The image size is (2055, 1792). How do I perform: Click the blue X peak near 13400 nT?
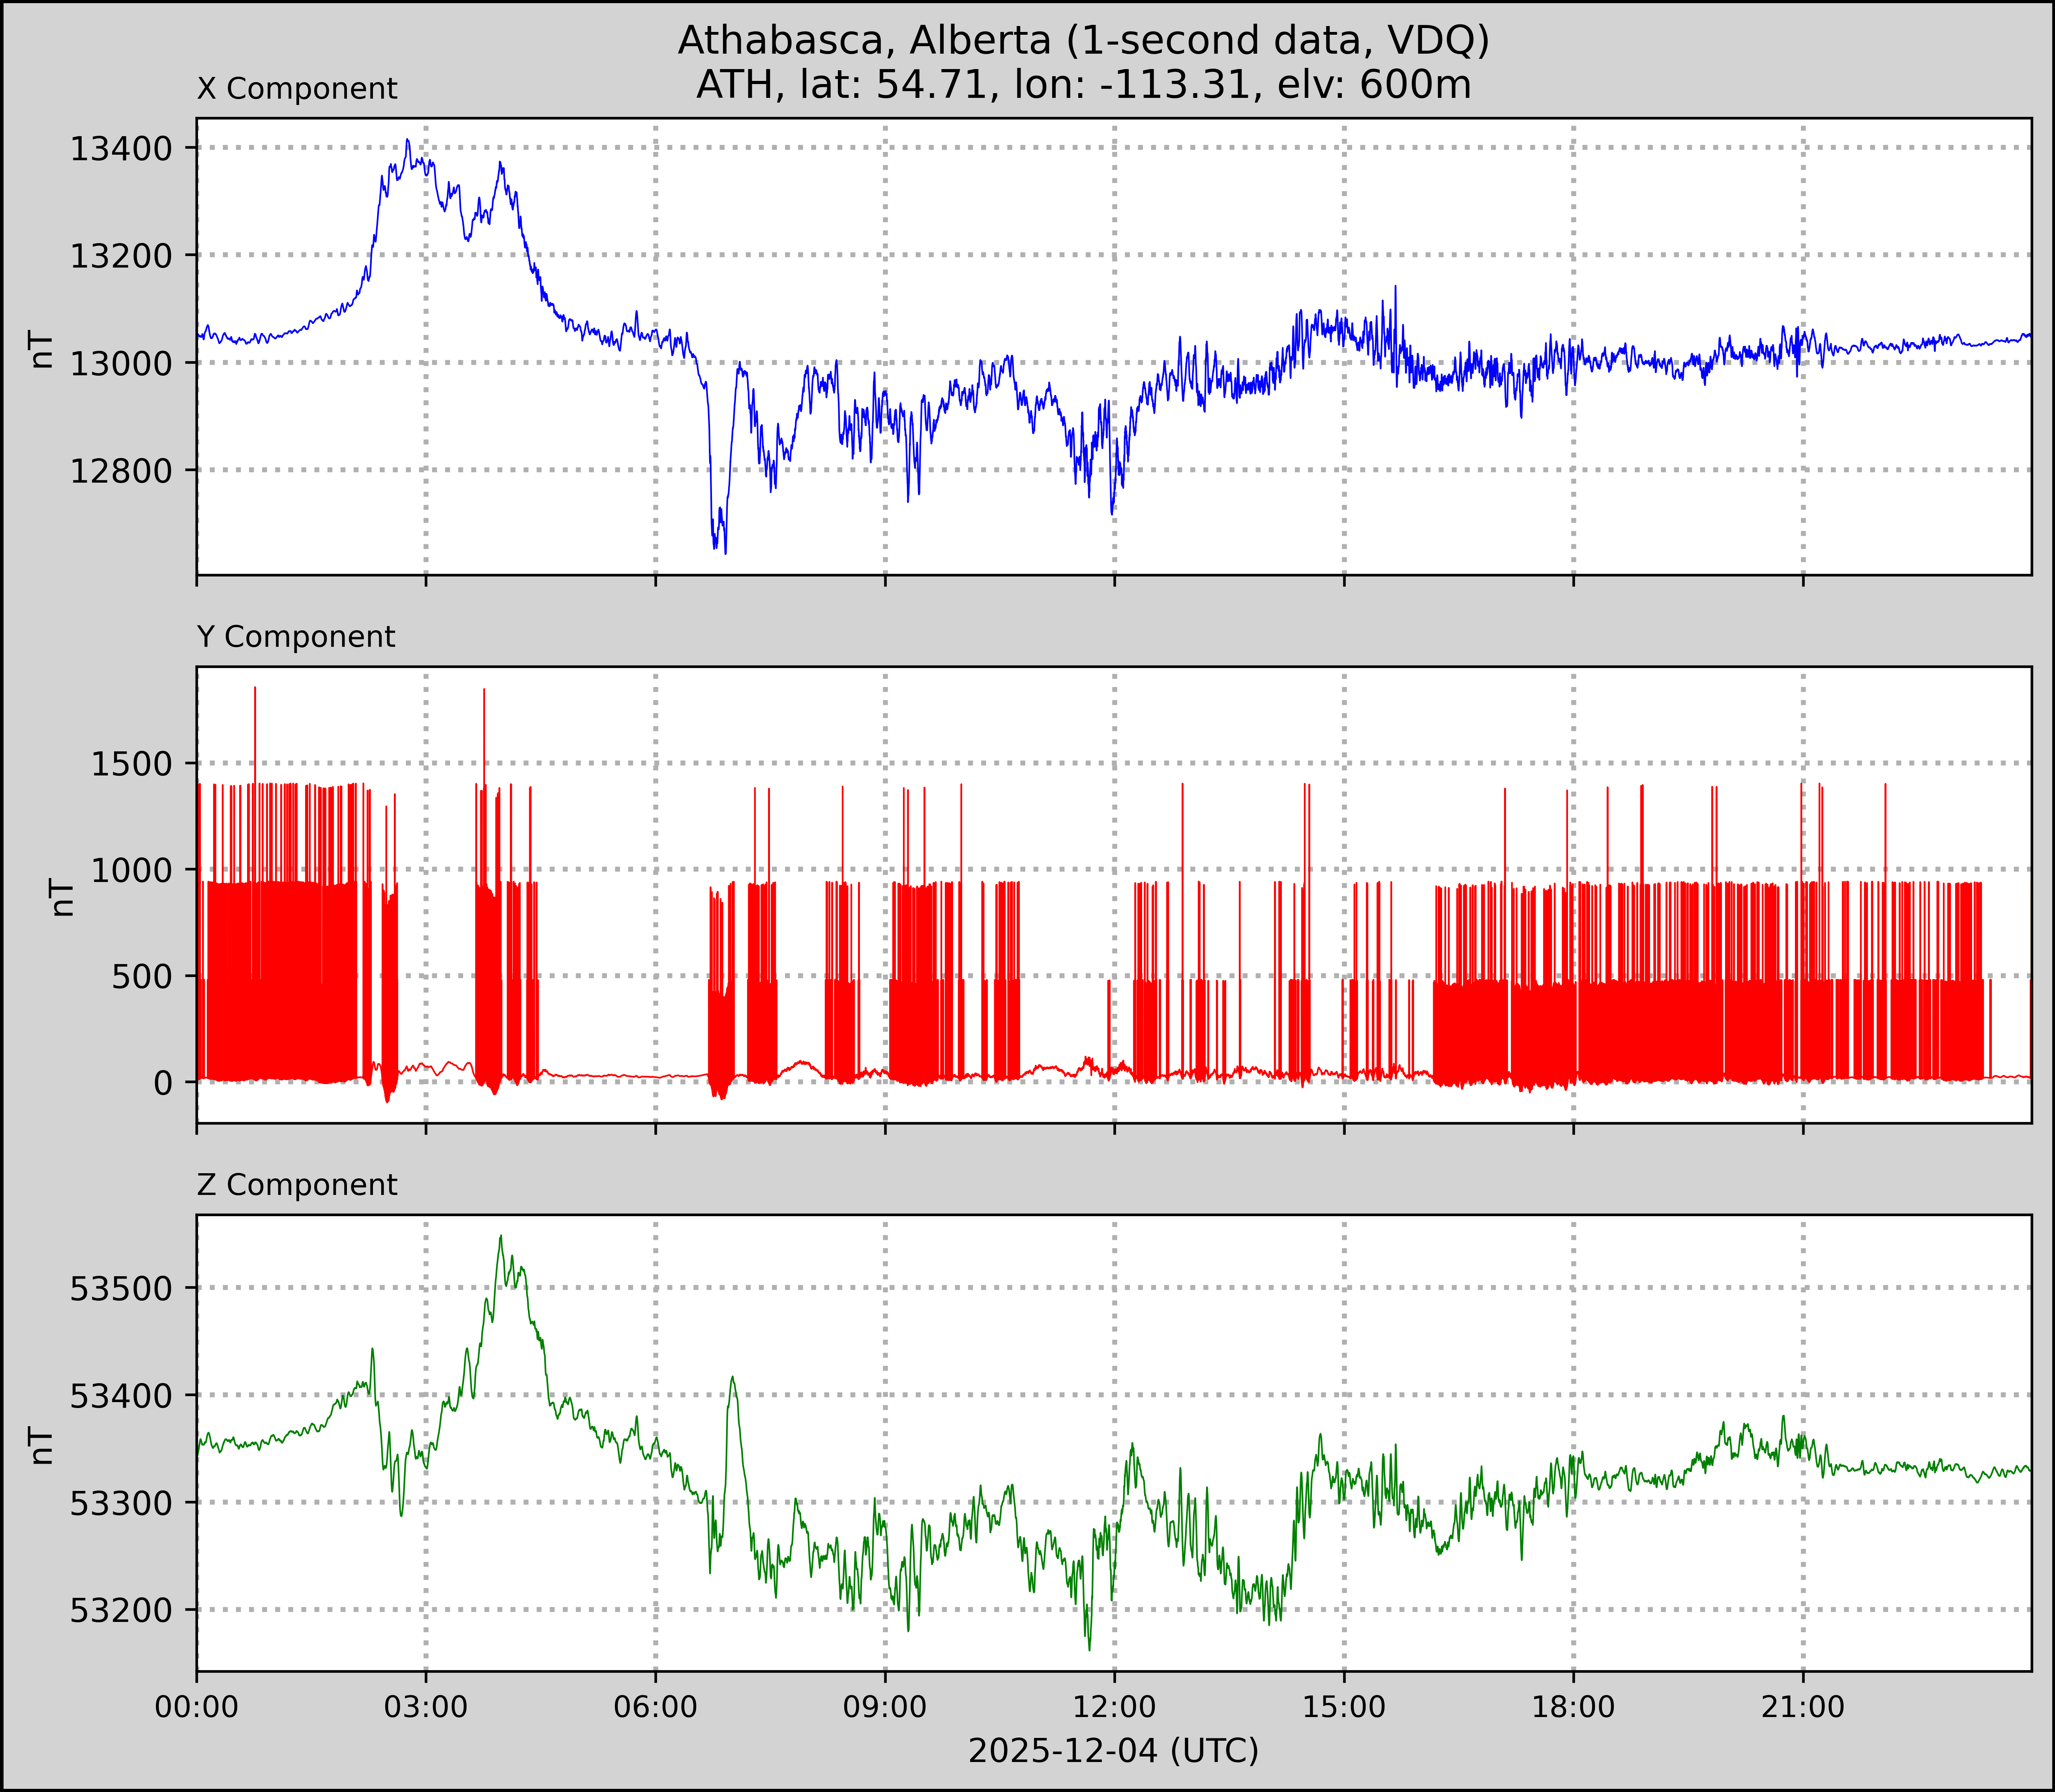pos(407,141)
